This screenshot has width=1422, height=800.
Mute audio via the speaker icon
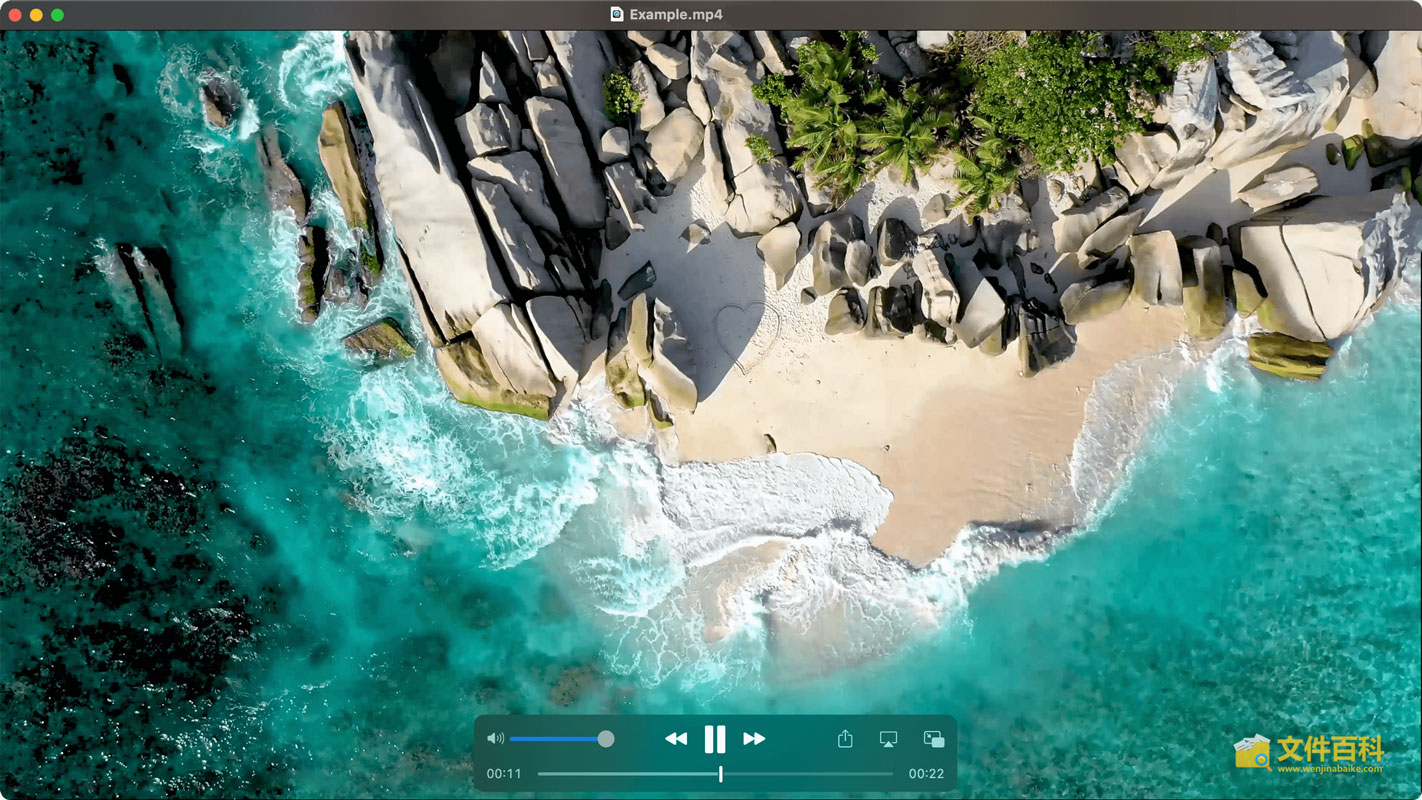click(x=495, y=739)
